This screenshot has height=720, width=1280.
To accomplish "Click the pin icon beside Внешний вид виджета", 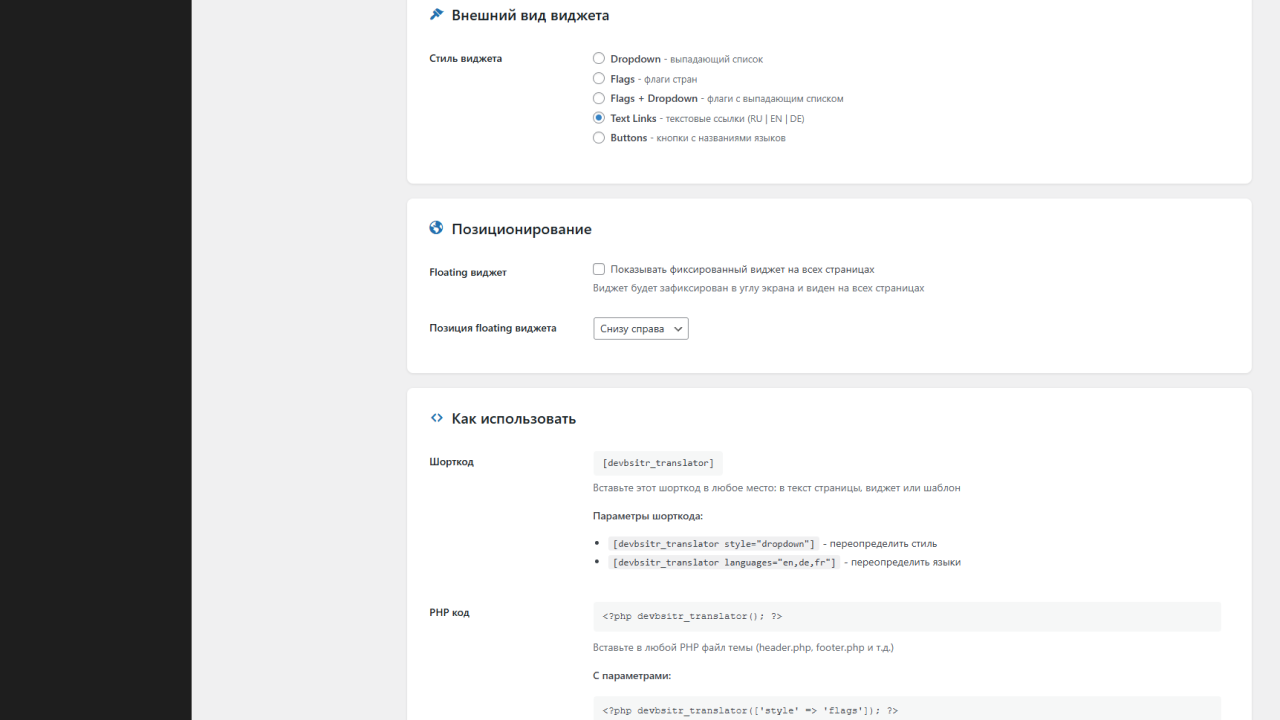I will 436,15.
